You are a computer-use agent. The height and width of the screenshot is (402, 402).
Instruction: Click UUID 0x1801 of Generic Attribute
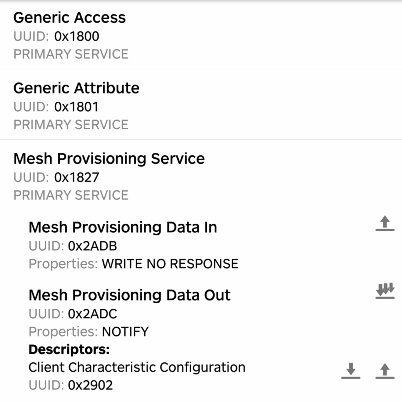pos(76,107)
